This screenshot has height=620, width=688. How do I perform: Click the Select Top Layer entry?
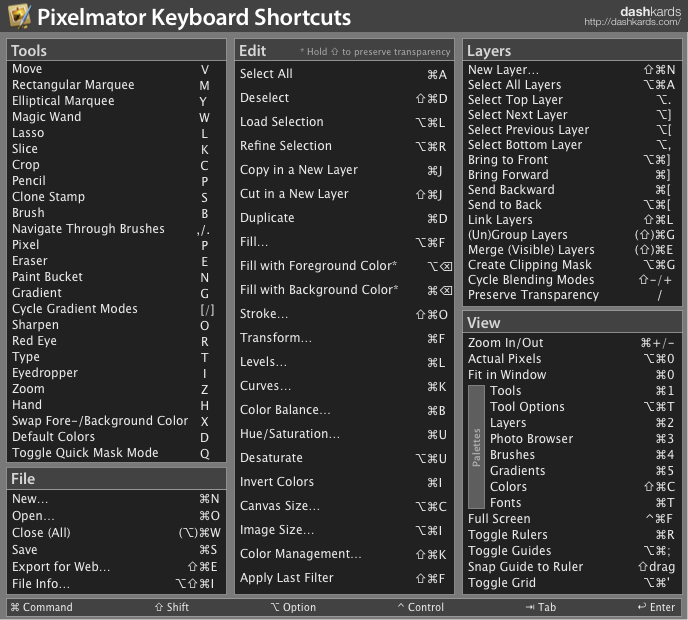(x=572, y=100)
